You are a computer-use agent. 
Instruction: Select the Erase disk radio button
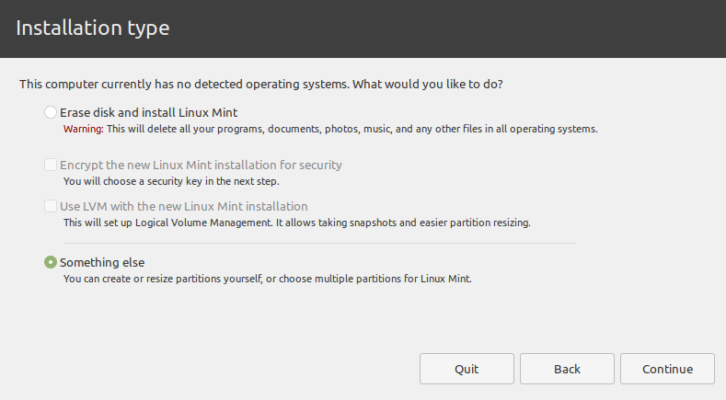[x=50, y=113]
